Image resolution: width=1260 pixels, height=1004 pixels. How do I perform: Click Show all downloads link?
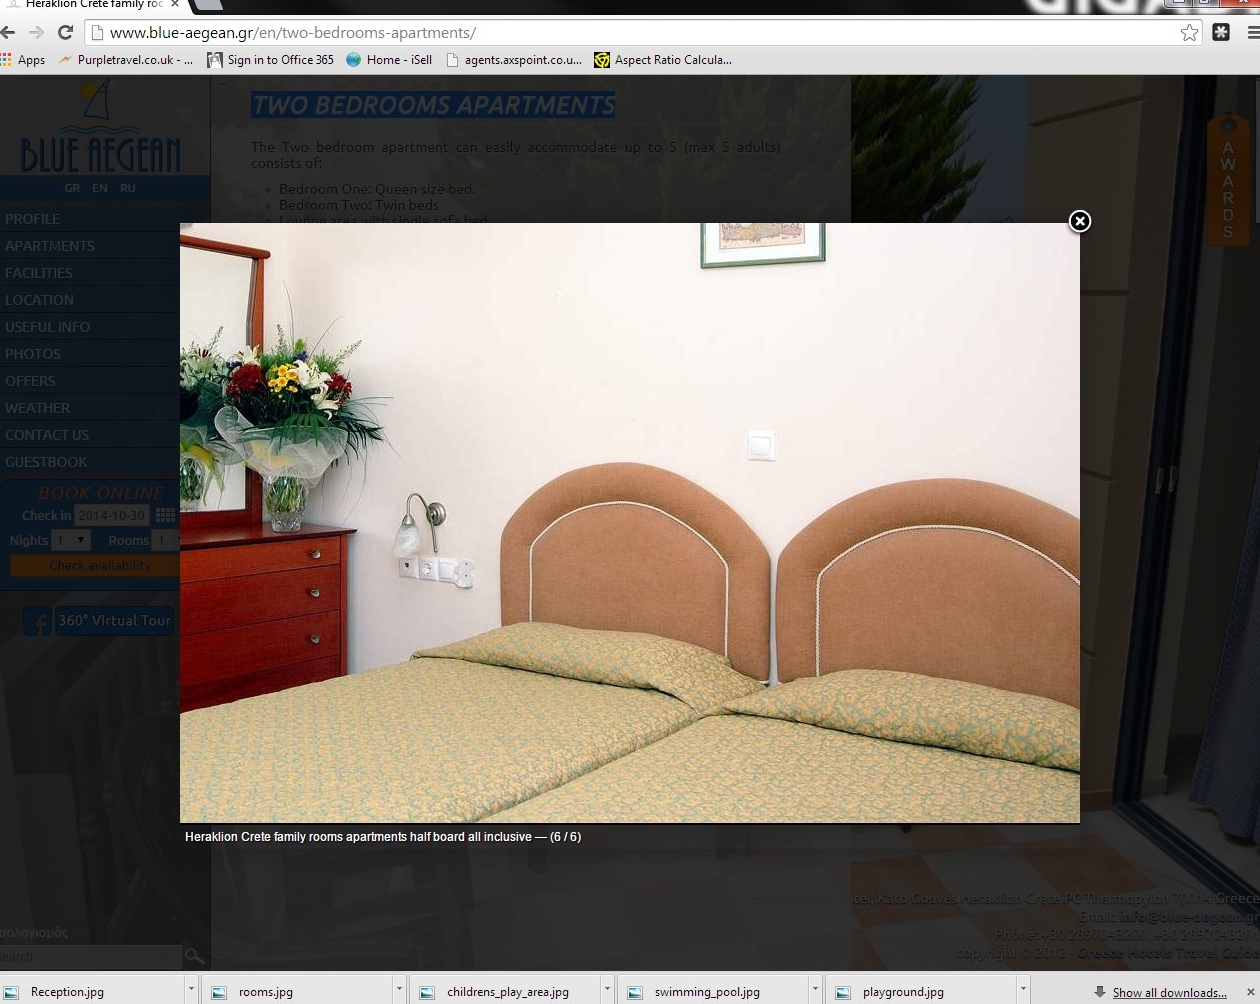1169,993
